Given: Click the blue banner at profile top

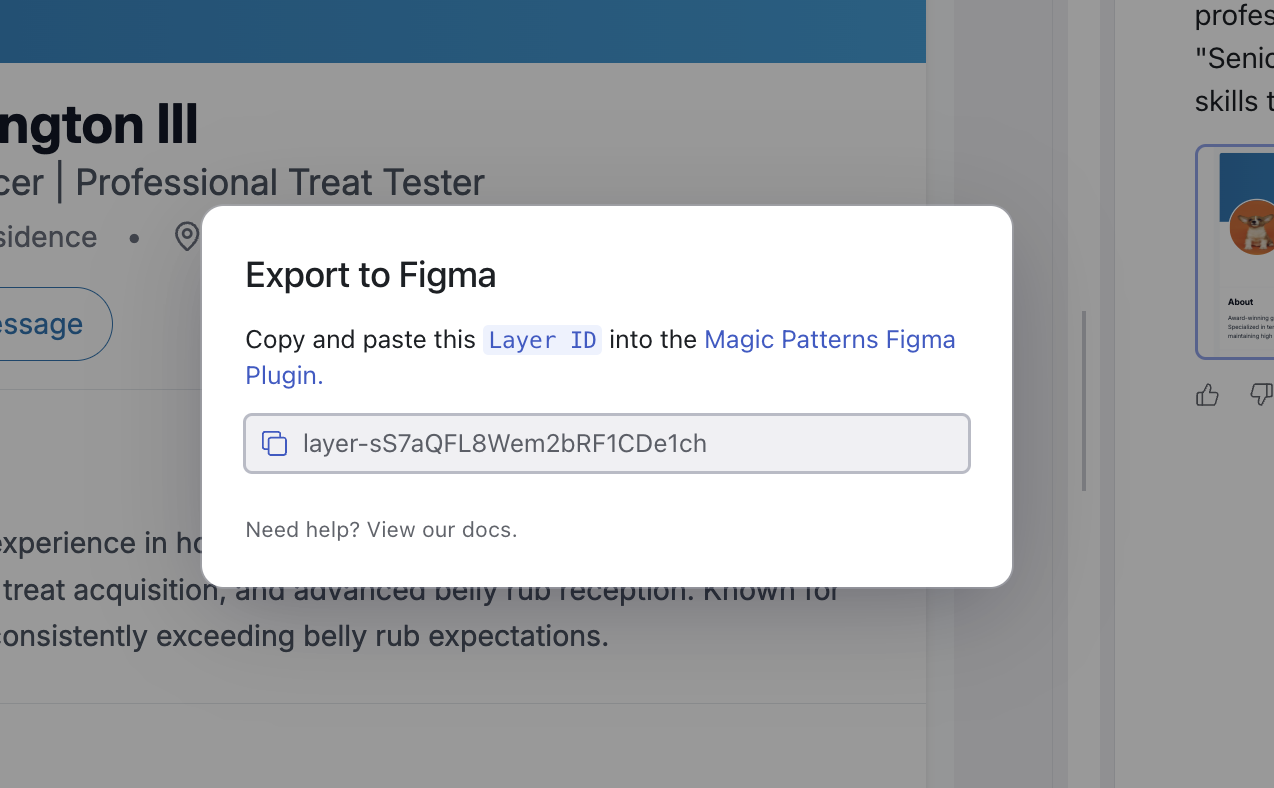Looking at the screenshot, I should [463, 31].
